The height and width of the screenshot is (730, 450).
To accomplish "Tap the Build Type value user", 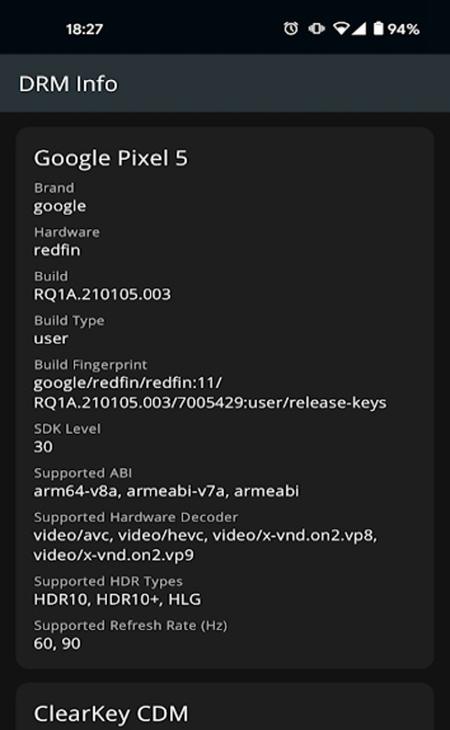I will 51,338.
